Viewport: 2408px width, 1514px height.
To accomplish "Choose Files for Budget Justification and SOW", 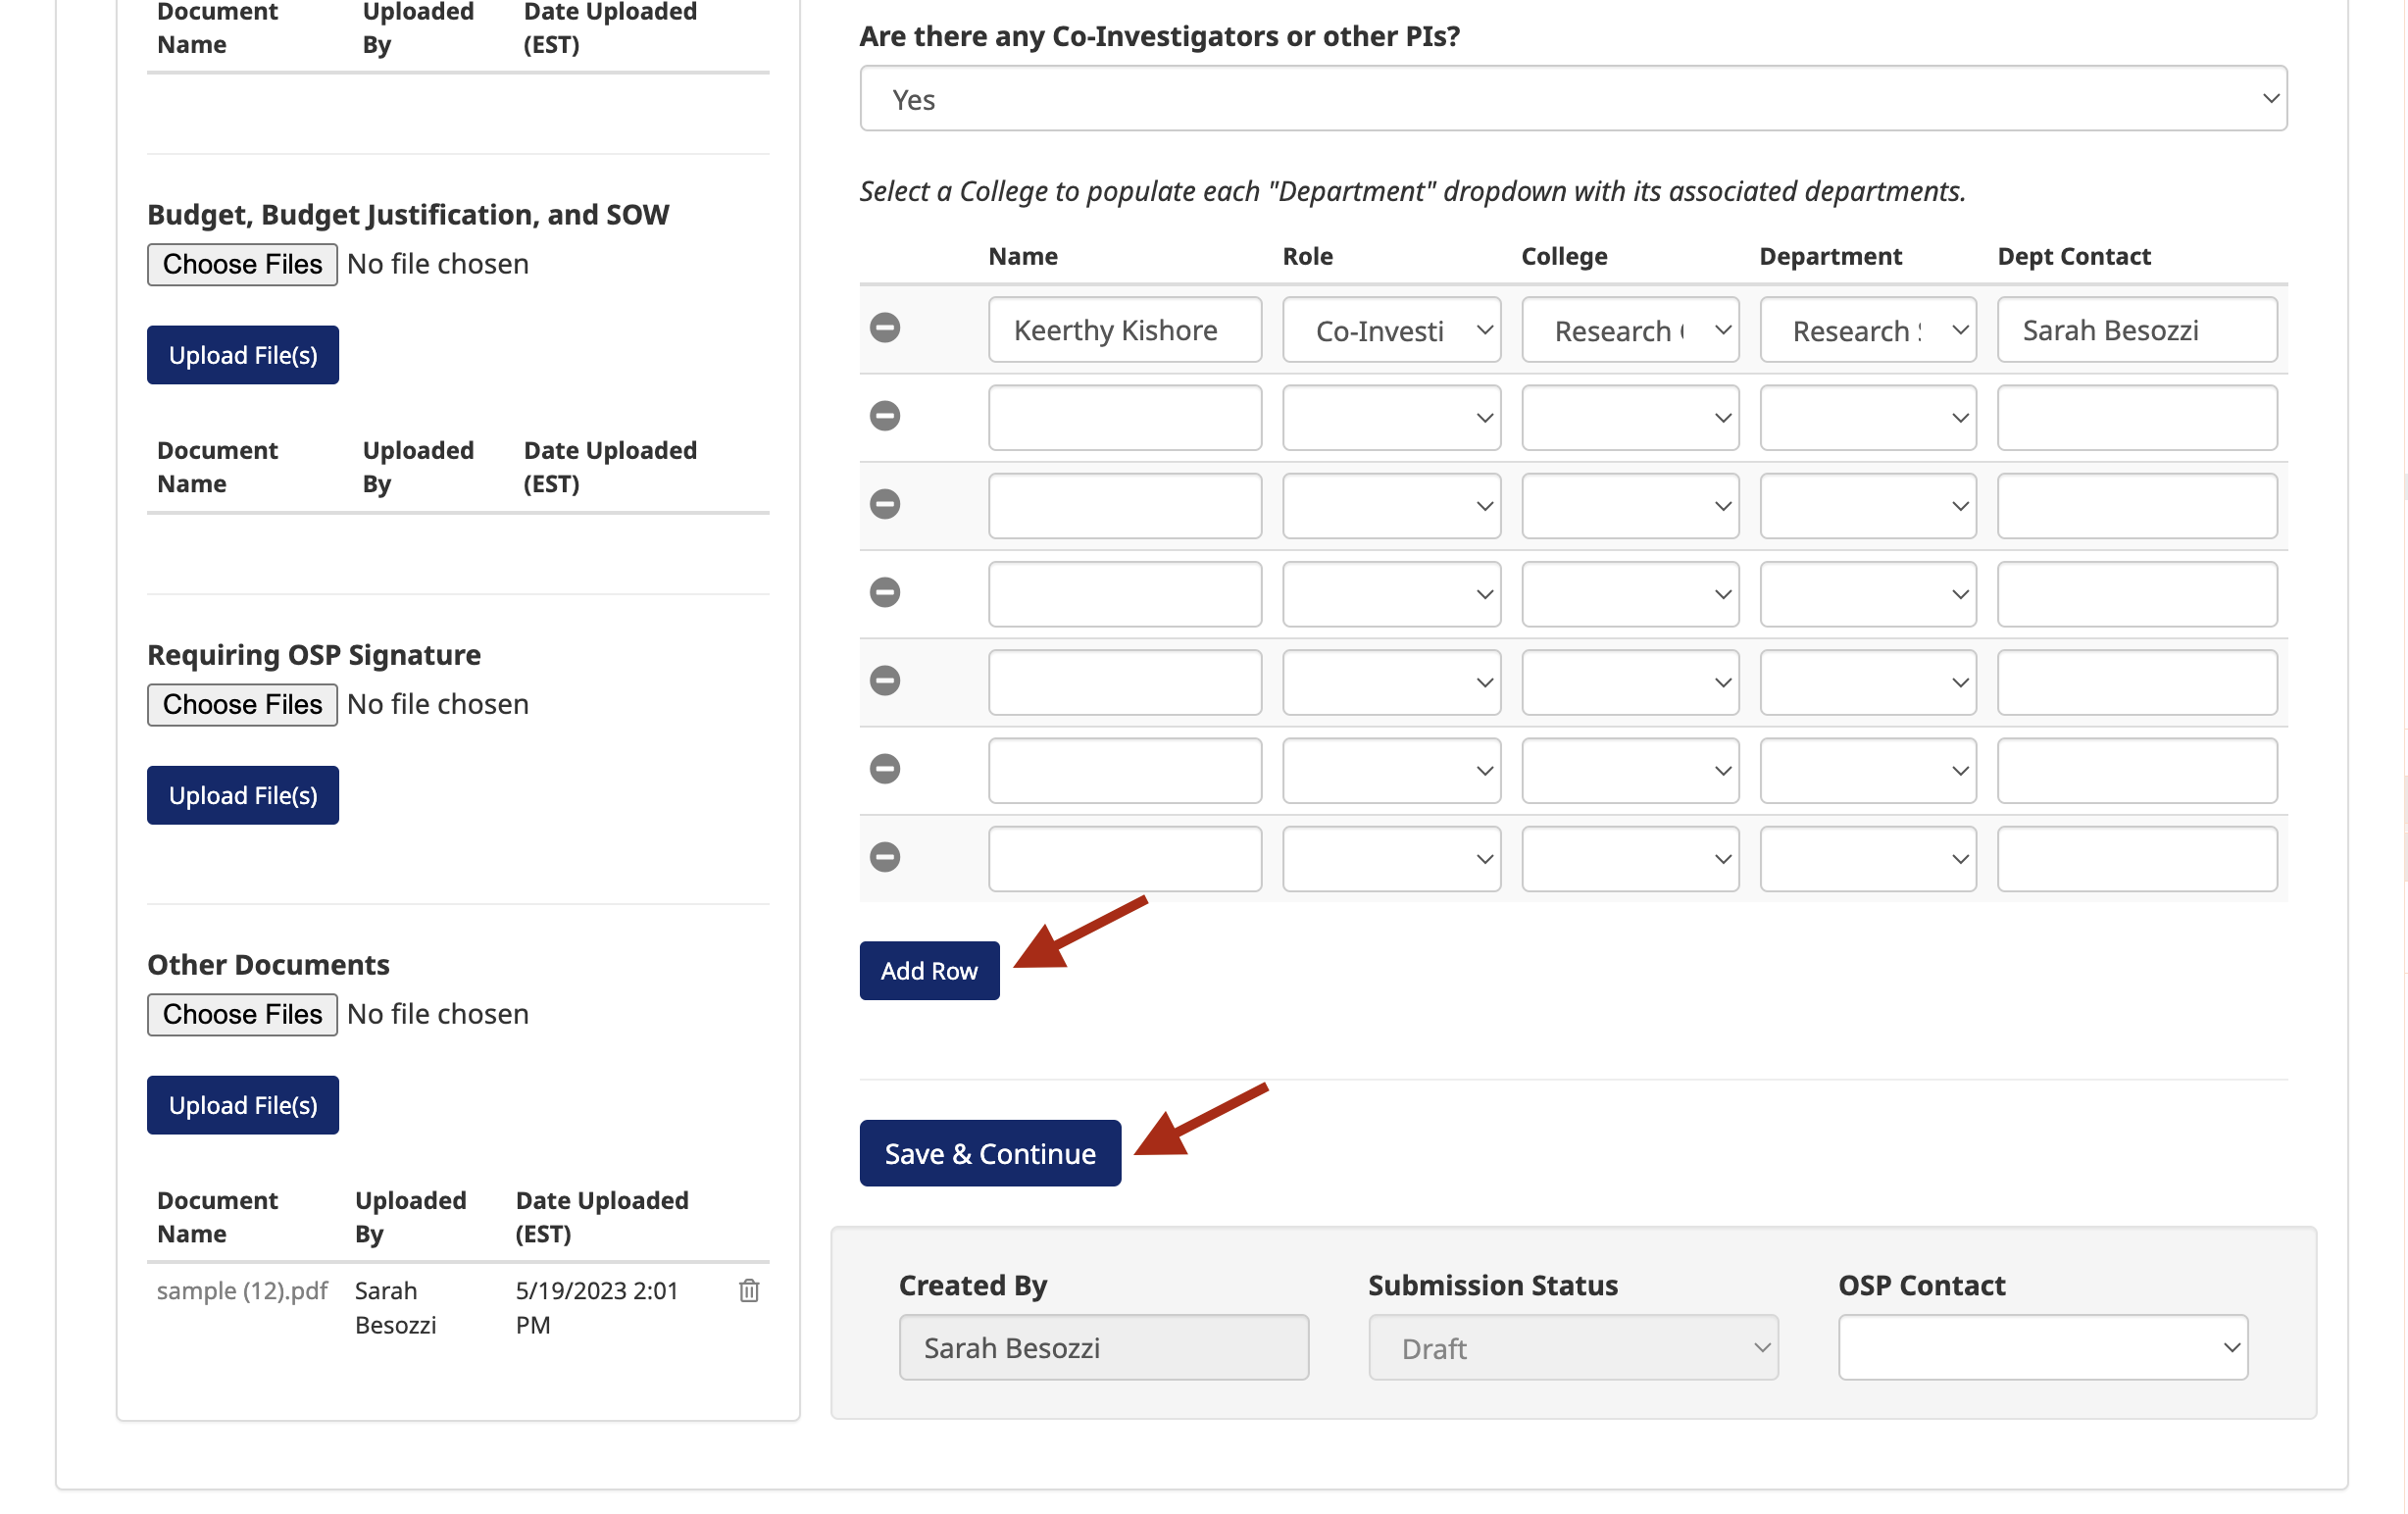I will click(x=242, y=265).
